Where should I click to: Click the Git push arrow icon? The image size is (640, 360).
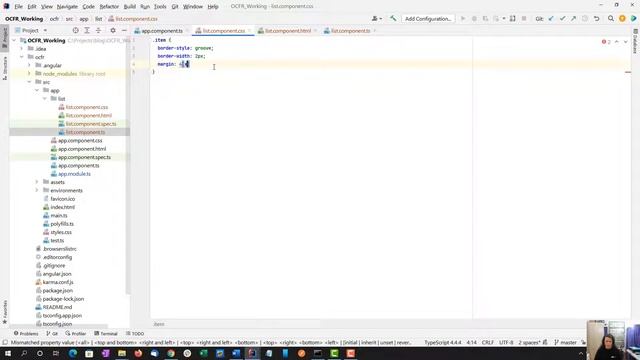pos(573,18)
